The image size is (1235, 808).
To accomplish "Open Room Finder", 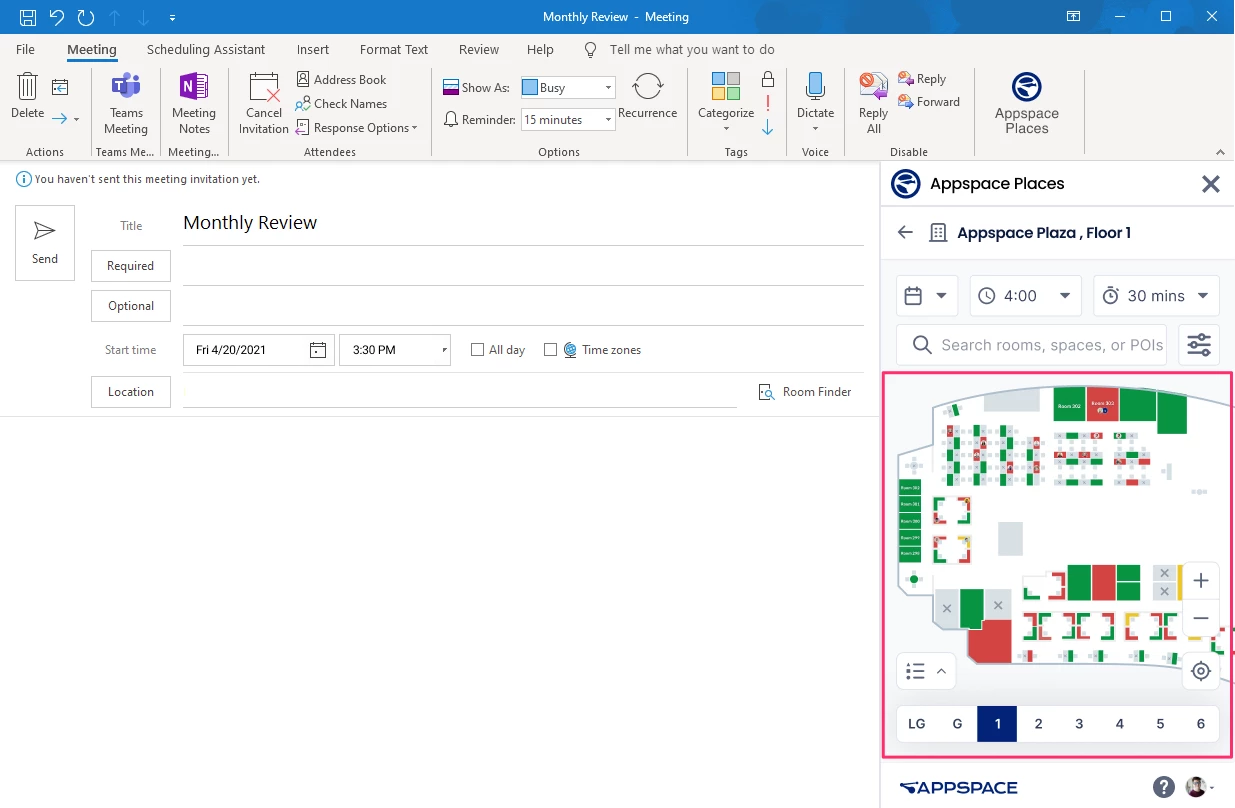I will (805, 392).
